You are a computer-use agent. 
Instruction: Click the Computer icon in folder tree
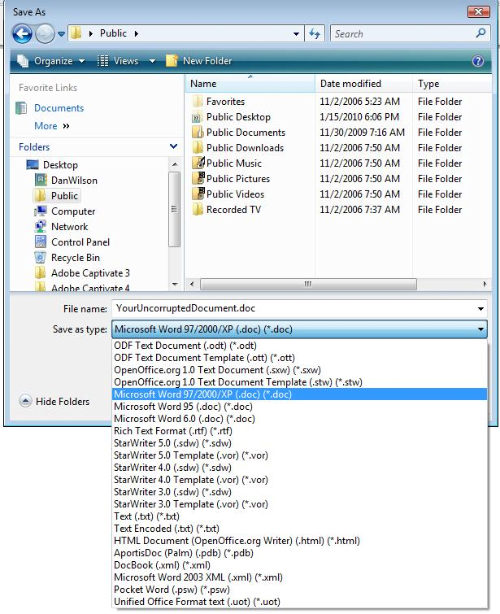click(x=40, y=211)
